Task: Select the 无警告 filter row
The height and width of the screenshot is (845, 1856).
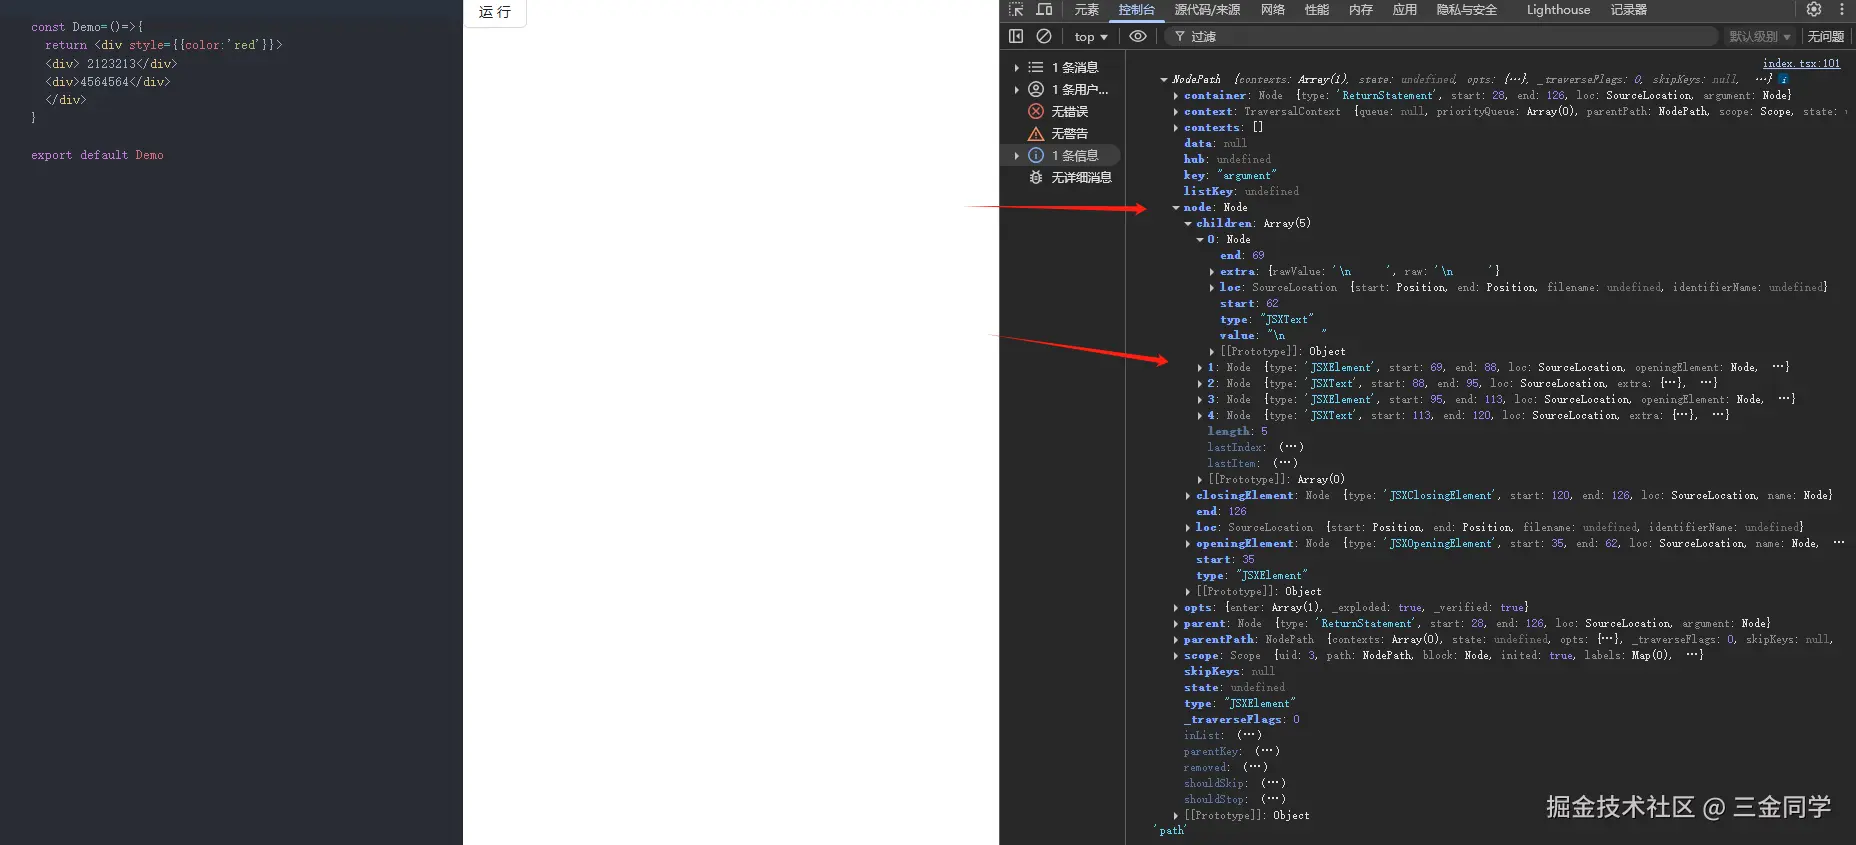Action: pos(1061,133)
